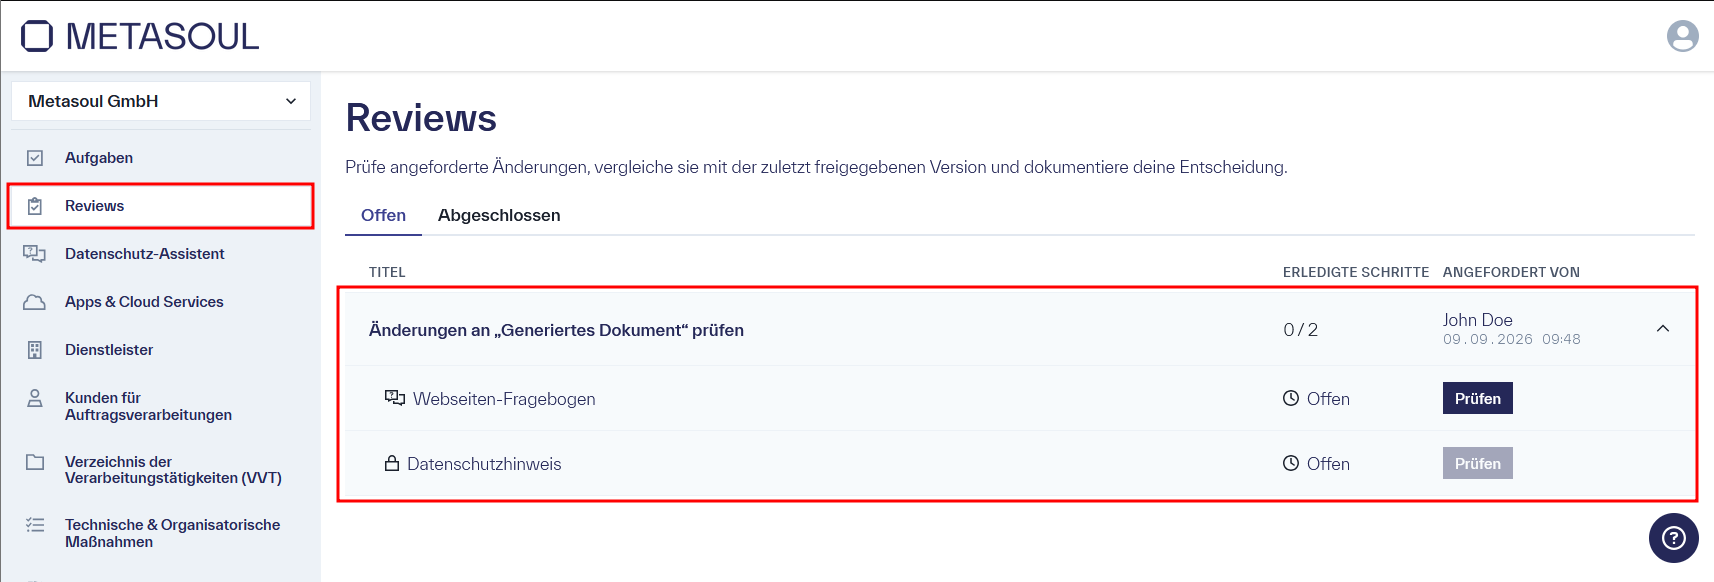The image size is (1714, 582).
Task: Click the TITEL column header
Action: pos(387,272)
